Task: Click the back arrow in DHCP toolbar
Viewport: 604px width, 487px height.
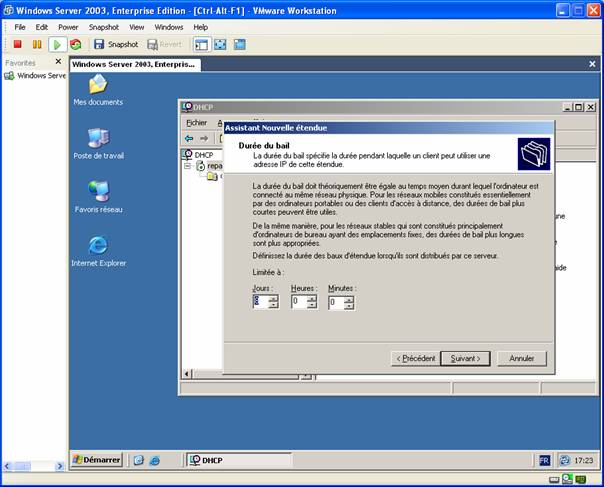Action: click(x=189, y=138)
